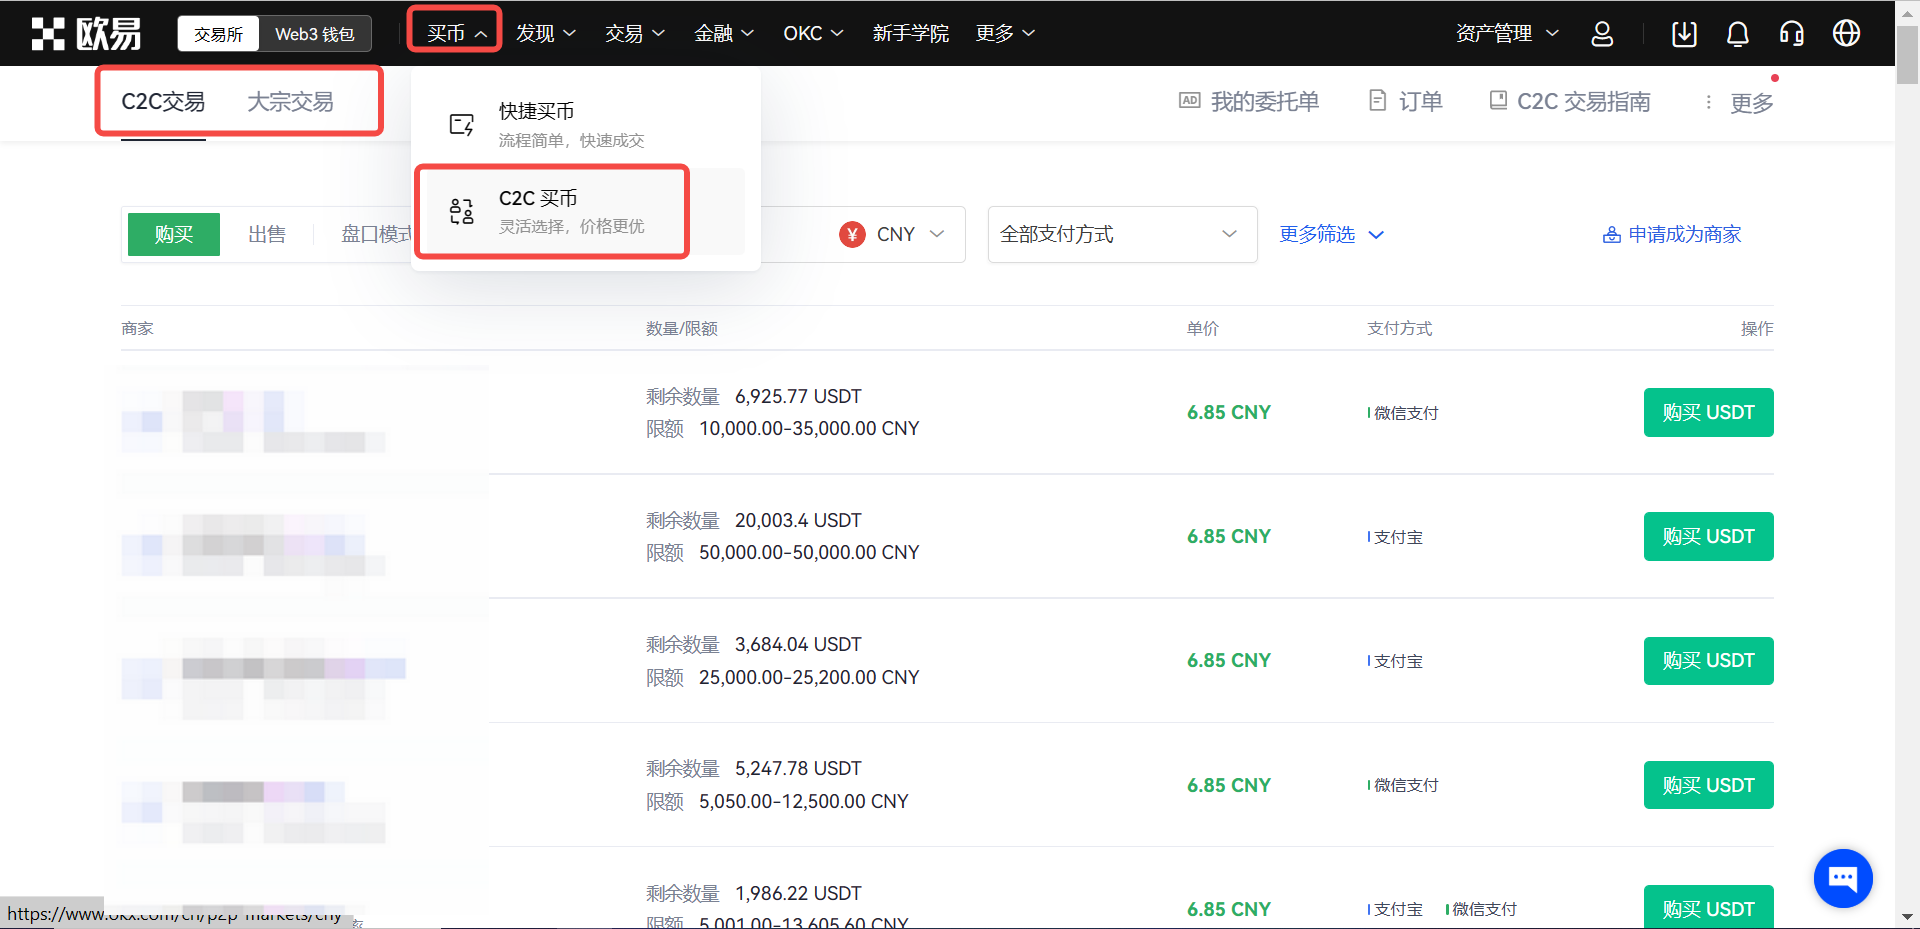Expand 更多筛选 filter options

pyautogui.click(x=1331, y=235)
